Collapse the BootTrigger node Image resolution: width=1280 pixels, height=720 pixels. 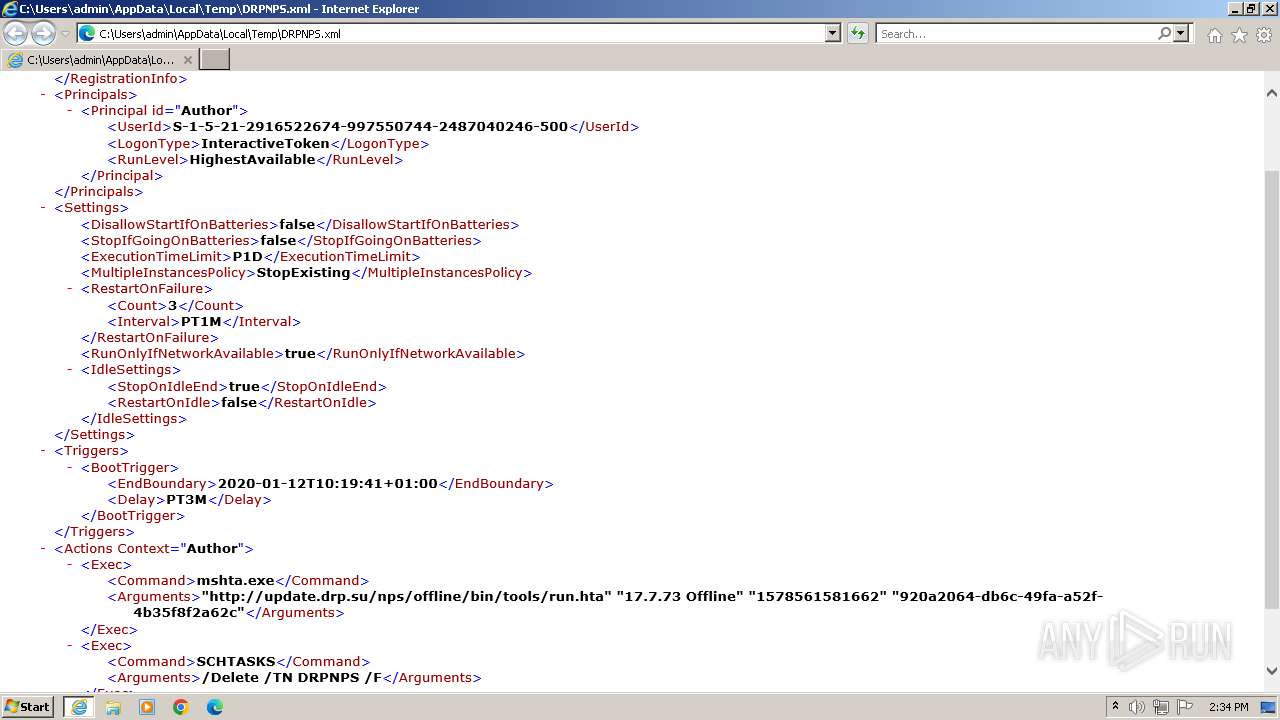point(70,467)
